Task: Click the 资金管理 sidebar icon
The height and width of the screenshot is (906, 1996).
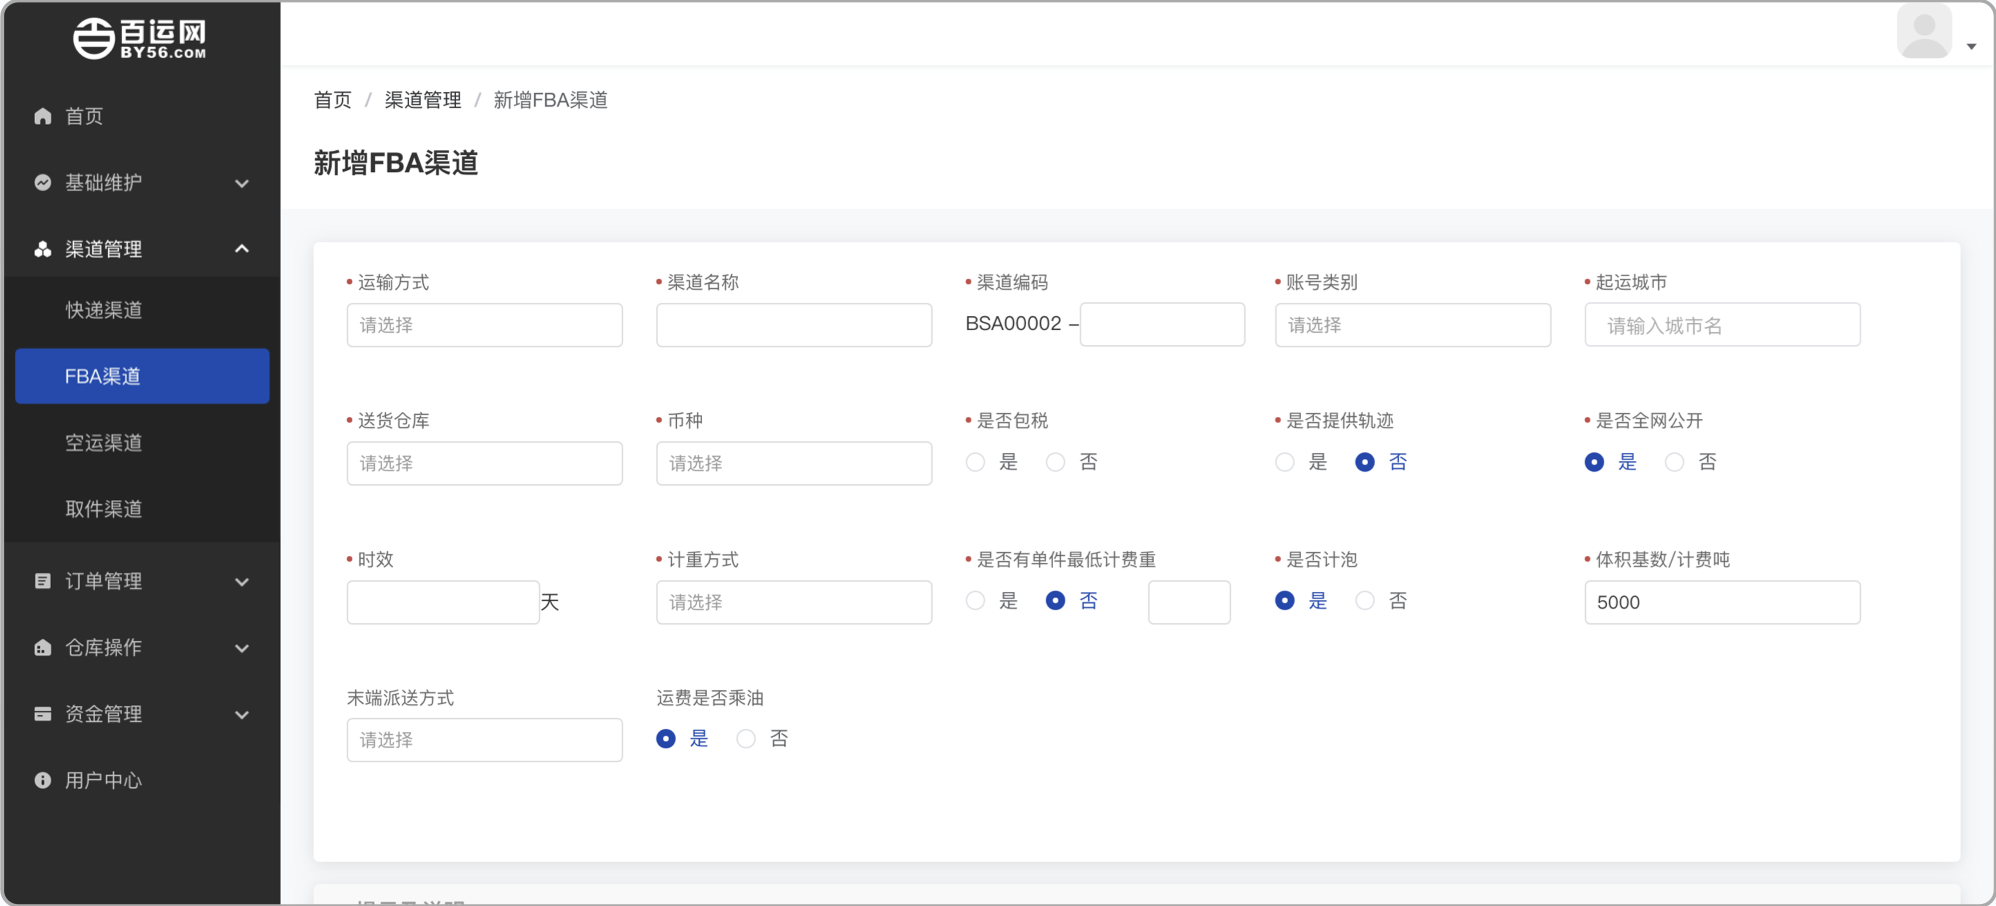Action: (x=42, y=713)
